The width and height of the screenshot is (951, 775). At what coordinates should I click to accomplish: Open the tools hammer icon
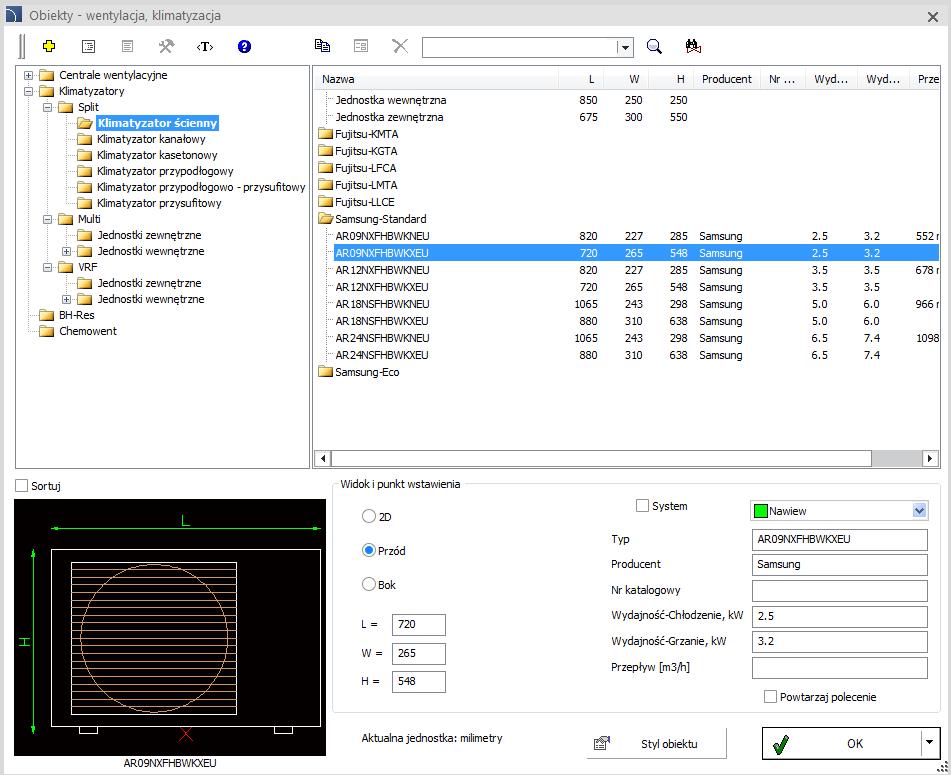166,46
